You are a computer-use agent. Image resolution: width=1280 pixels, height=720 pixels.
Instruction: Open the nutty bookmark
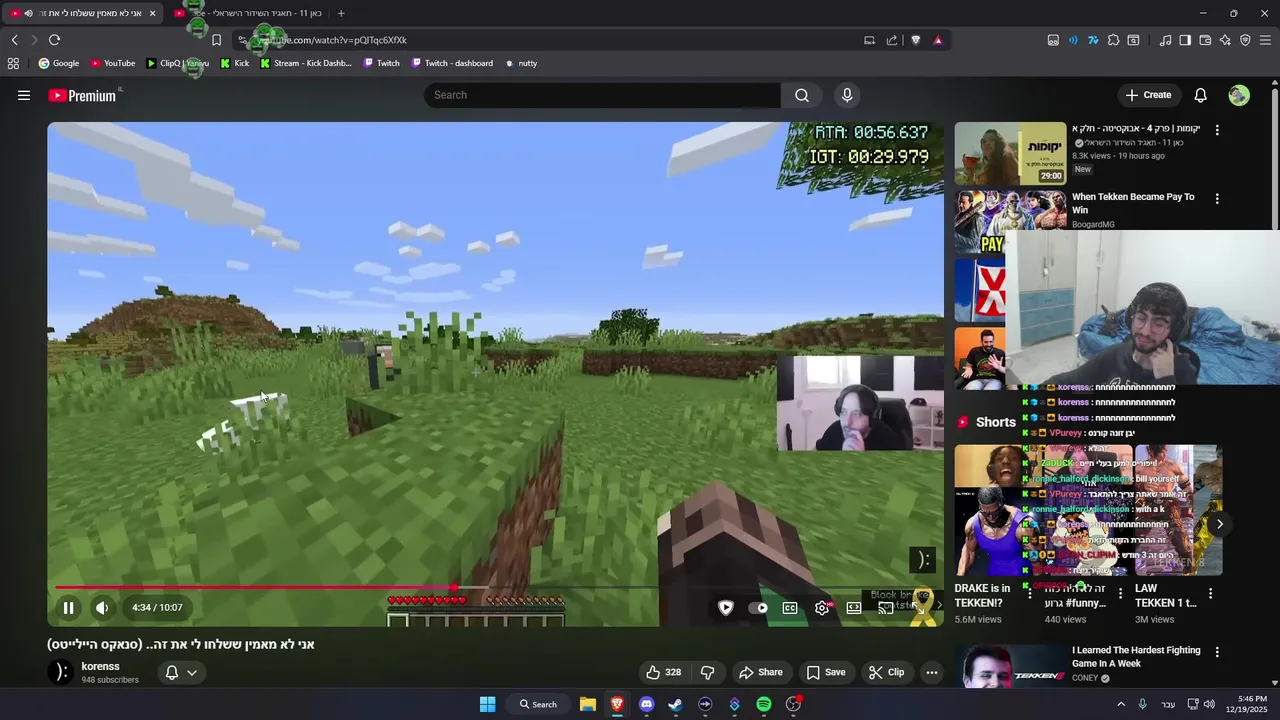click(x=521, y=63)
